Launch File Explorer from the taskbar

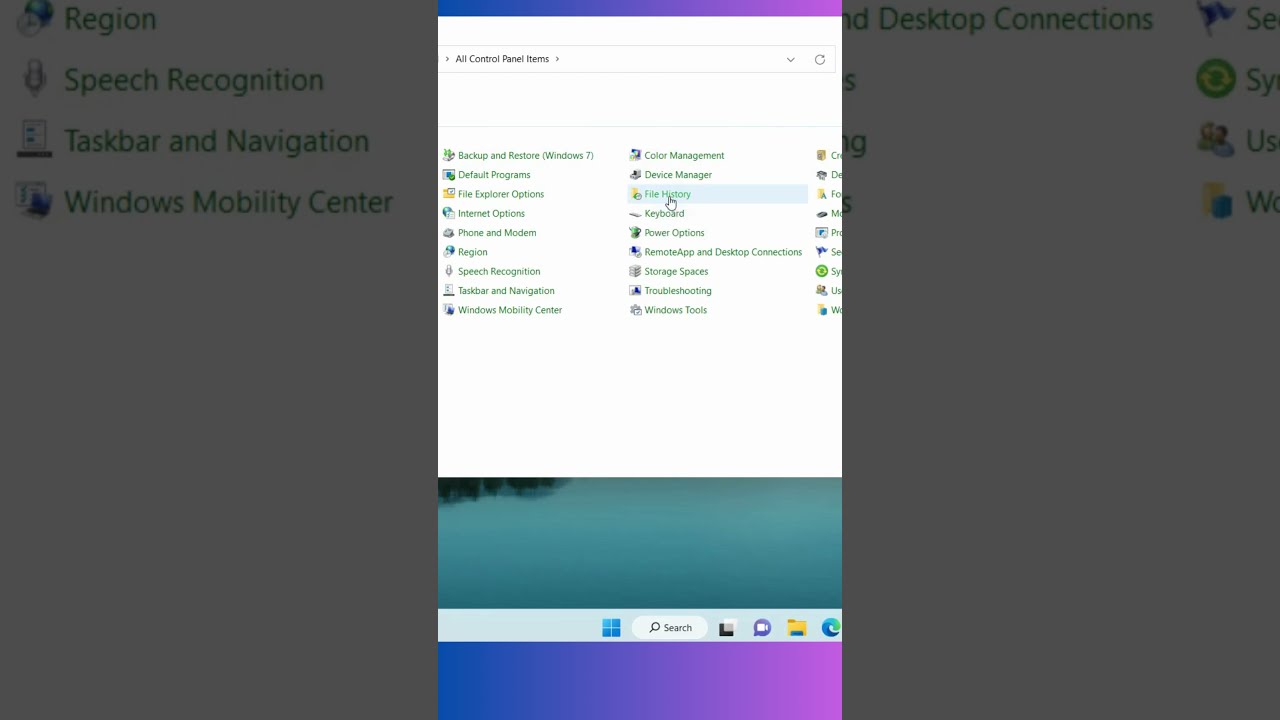(797, 628)
